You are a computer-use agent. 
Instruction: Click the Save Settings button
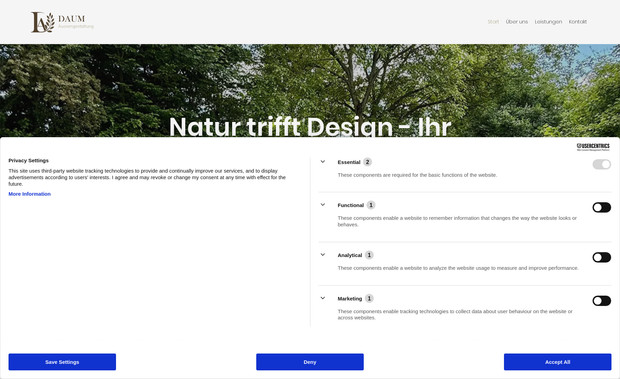(x=62, y=362)
